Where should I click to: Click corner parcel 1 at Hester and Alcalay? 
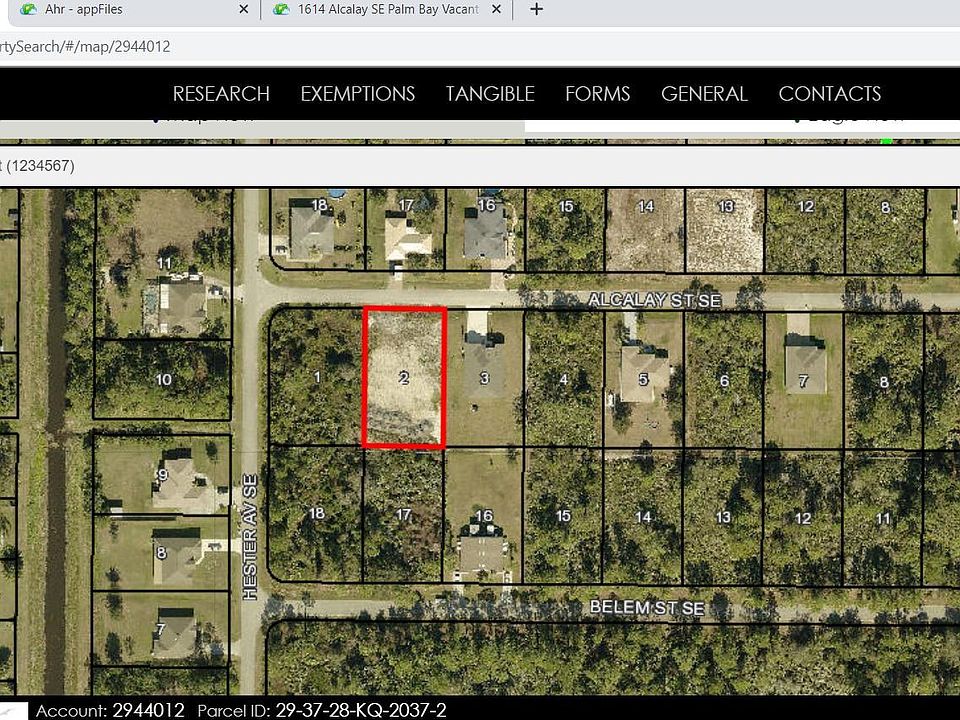point(317,377)
